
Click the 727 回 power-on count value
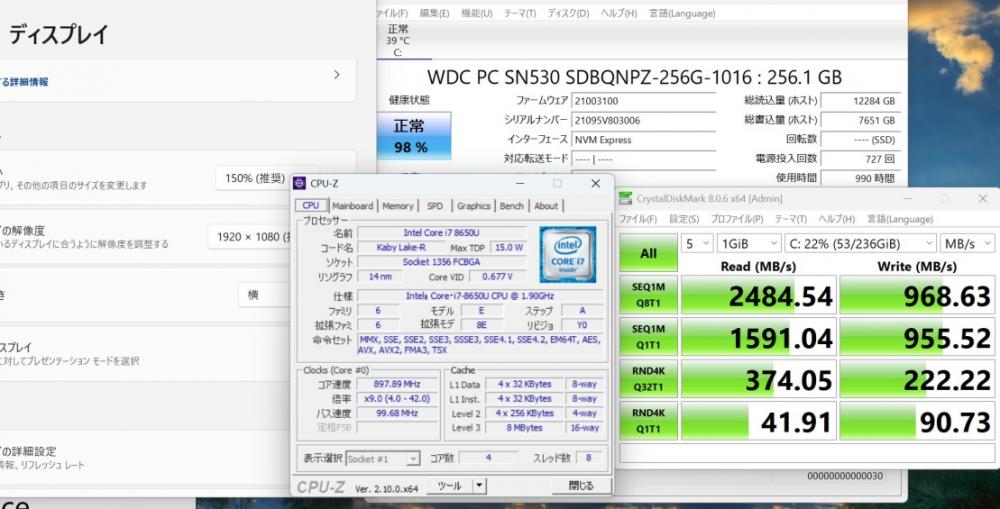tap(860, 159)
